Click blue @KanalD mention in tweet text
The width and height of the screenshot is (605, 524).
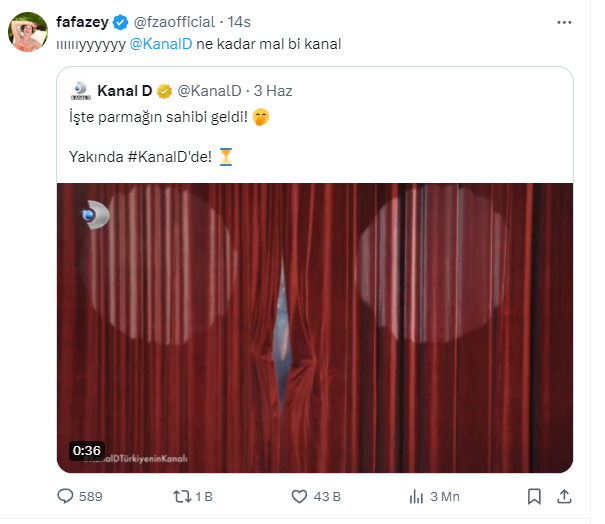(x=161, y=44)
